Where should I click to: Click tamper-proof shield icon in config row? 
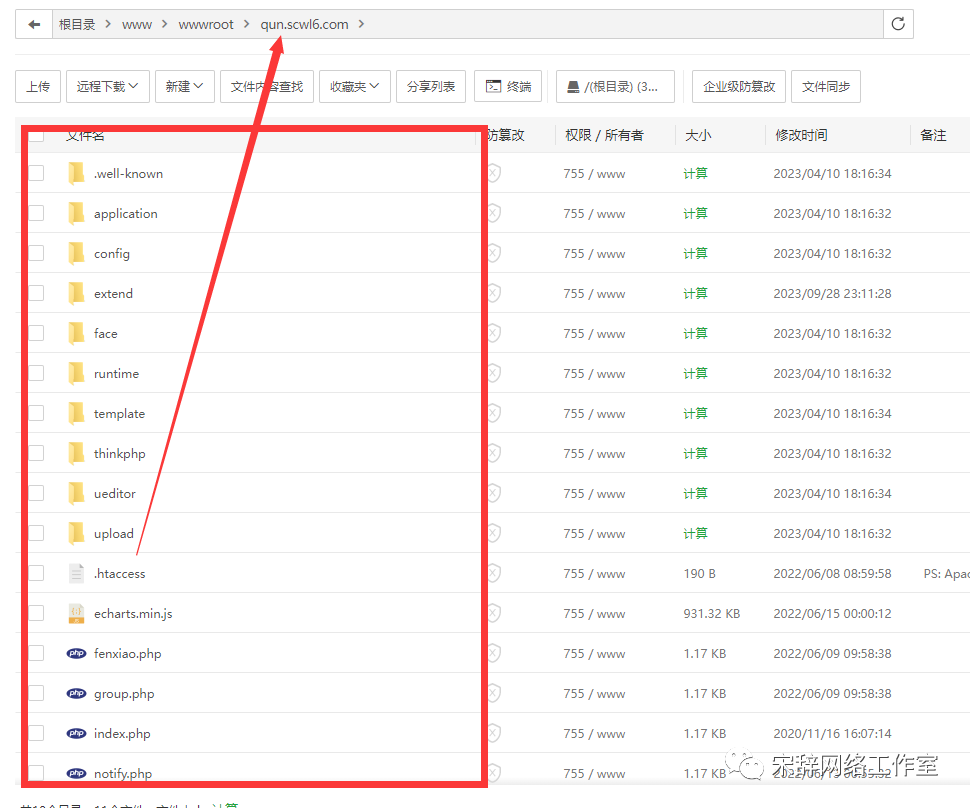click(493, 253)
